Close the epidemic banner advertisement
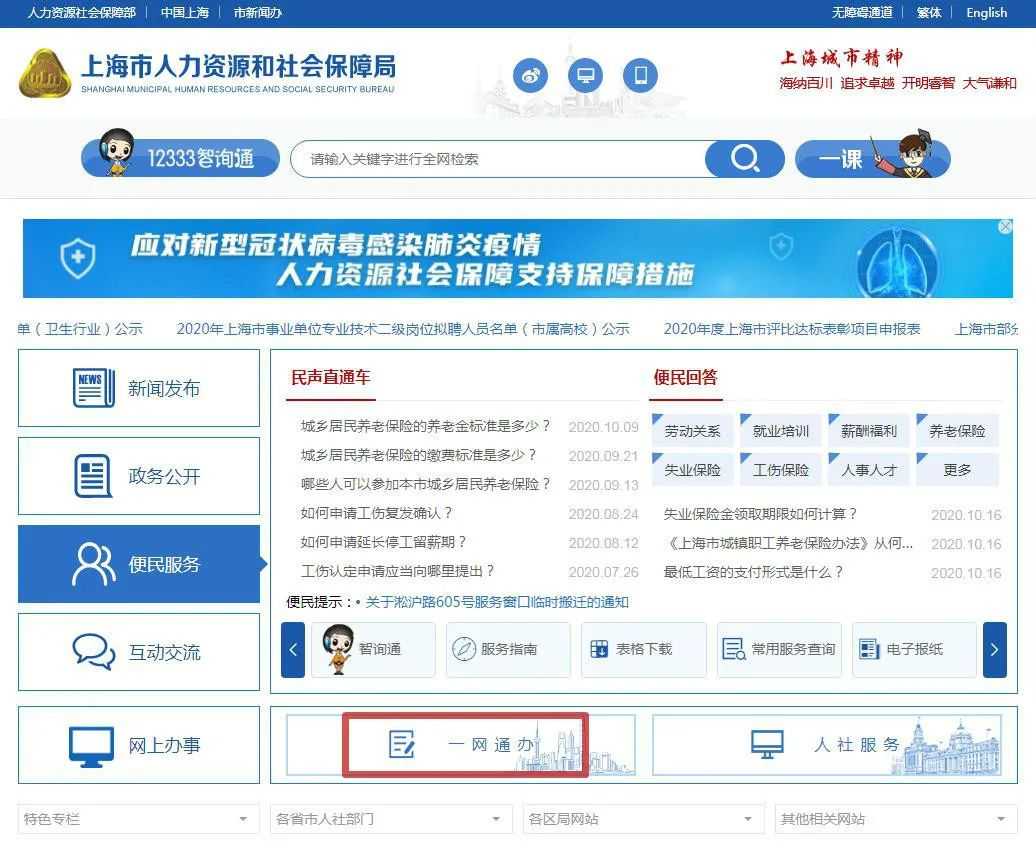The width and height of the screenshot is (1036, 849). click(1005, 228)
